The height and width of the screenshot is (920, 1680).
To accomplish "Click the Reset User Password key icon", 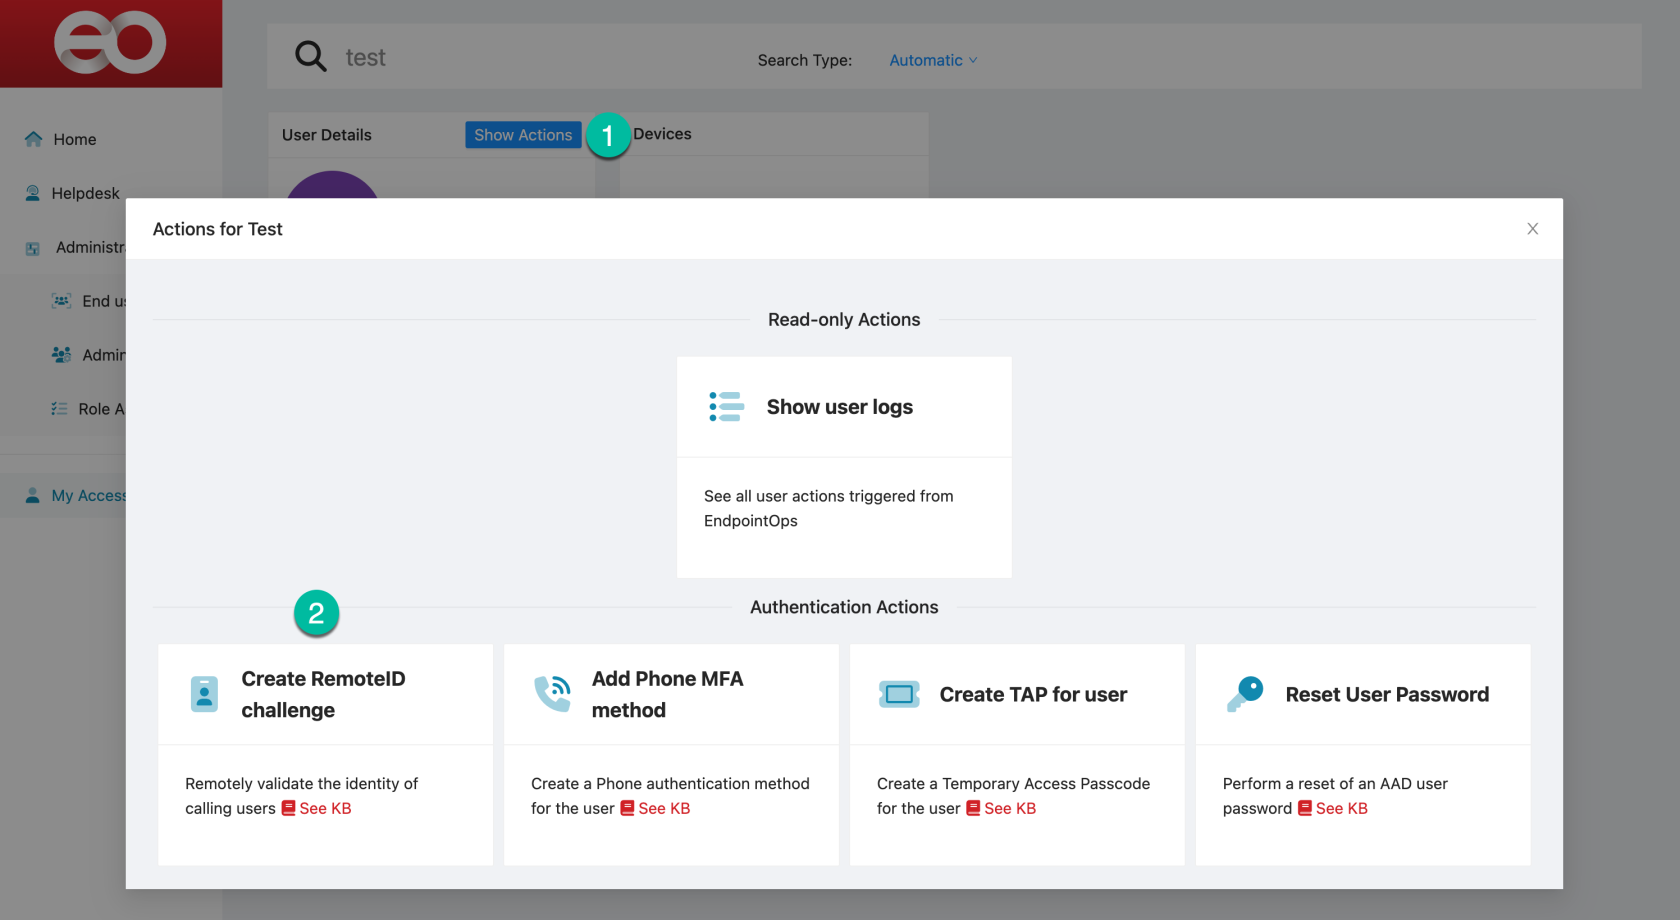I will [1245, 693].
